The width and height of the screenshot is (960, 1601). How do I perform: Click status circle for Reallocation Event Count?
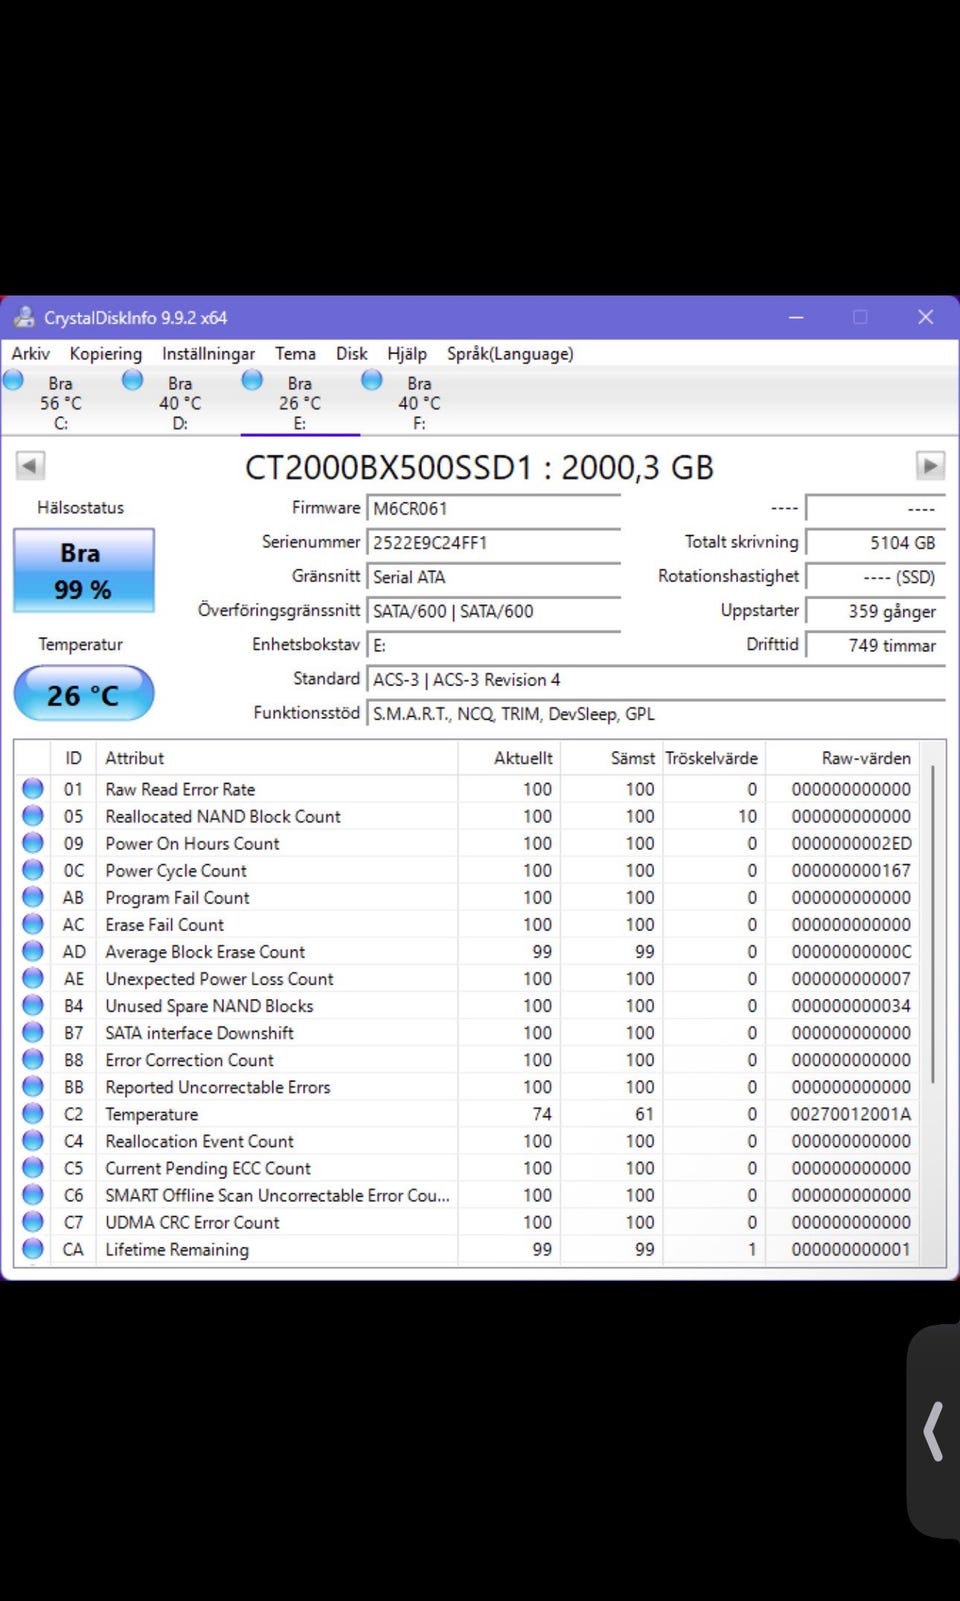(x=33, y=1140)
